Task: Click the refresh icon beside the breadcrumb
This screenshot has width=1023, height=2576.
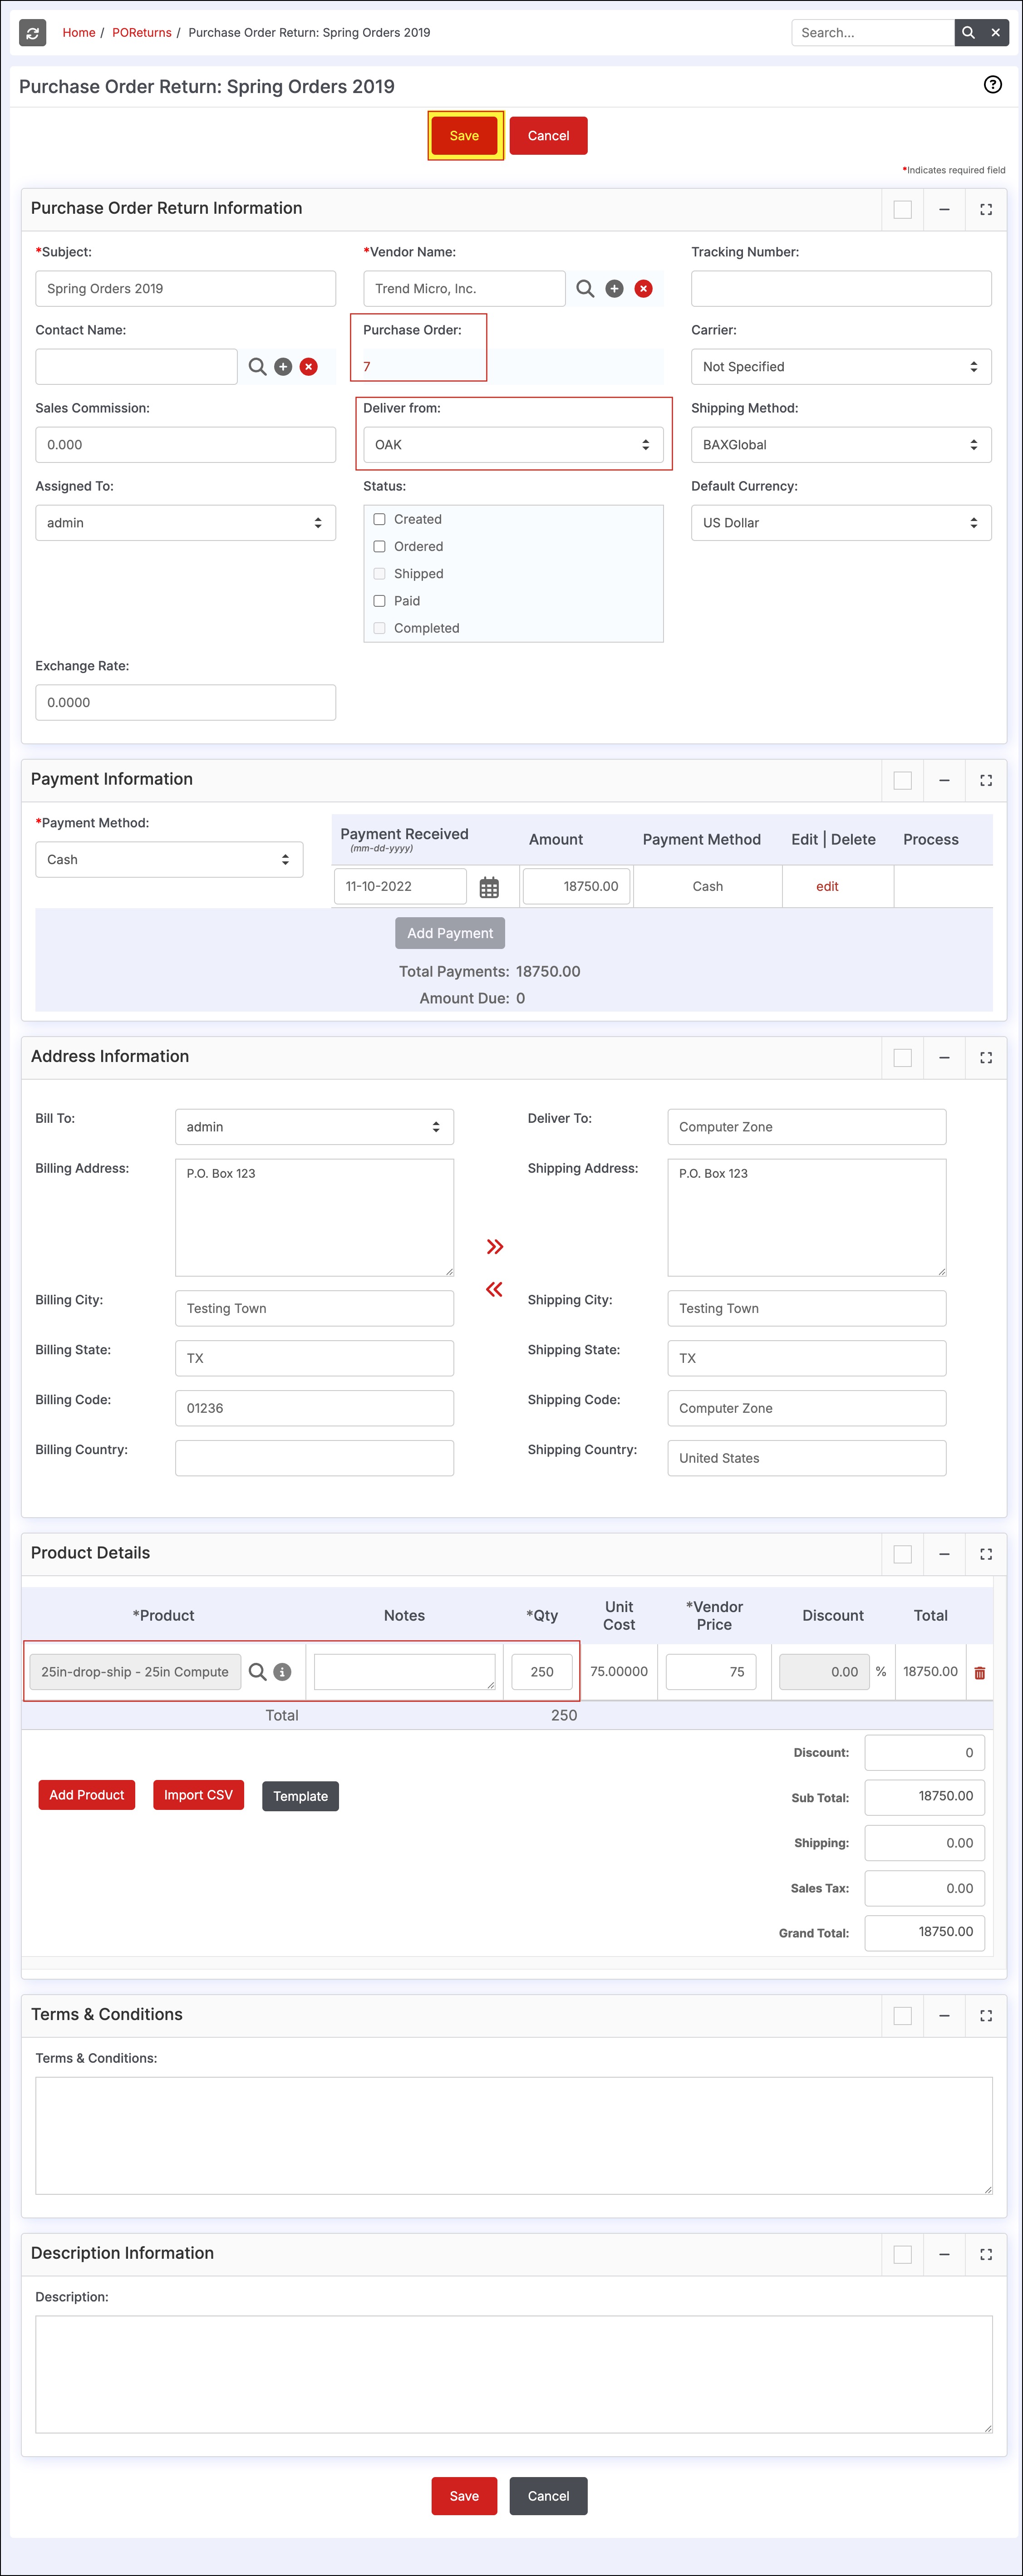Action: 33,33
